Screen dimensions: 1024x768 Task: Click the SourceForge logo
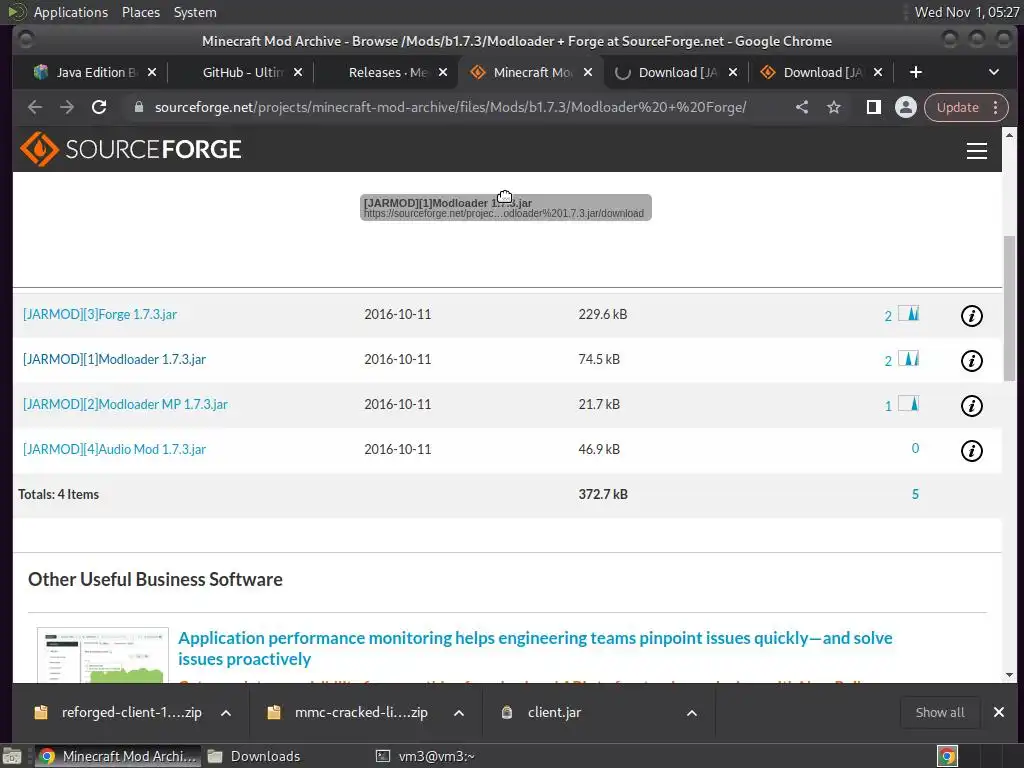click(x=131, y=150)
